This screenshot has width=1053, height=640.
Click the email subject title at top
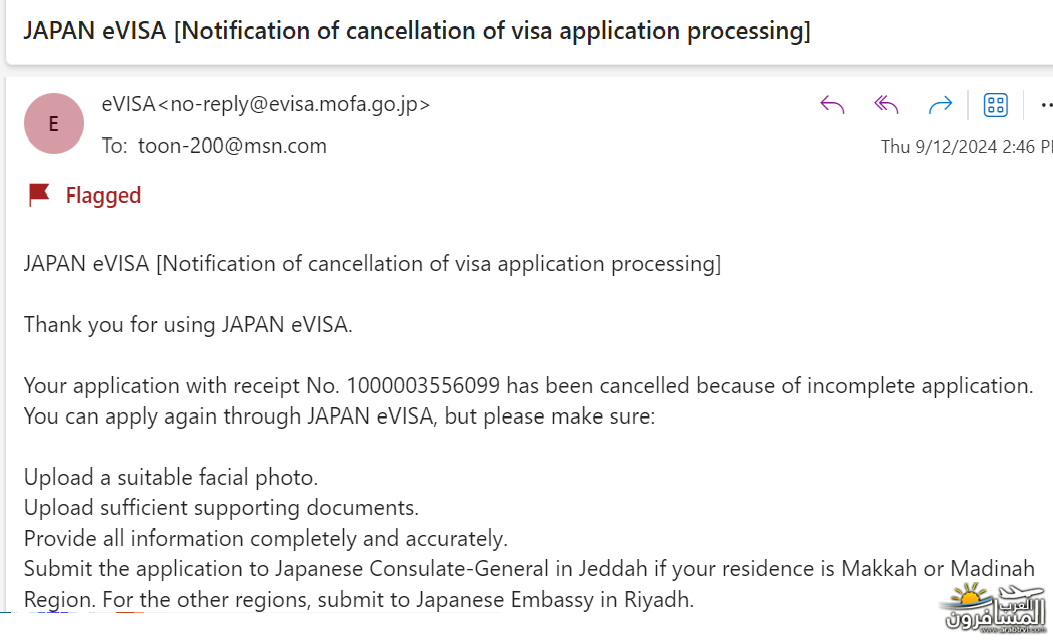pyautogui.click(x=417, y=31)
